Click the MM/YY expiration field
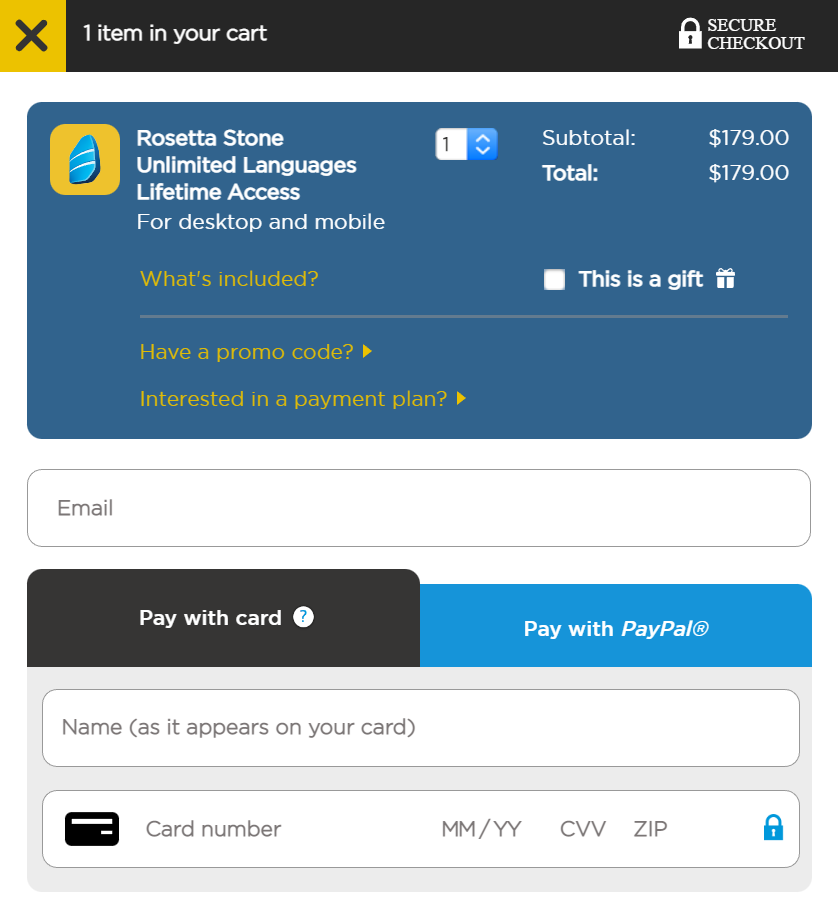The width and height of the screenshot is (838, 912). 481,829
